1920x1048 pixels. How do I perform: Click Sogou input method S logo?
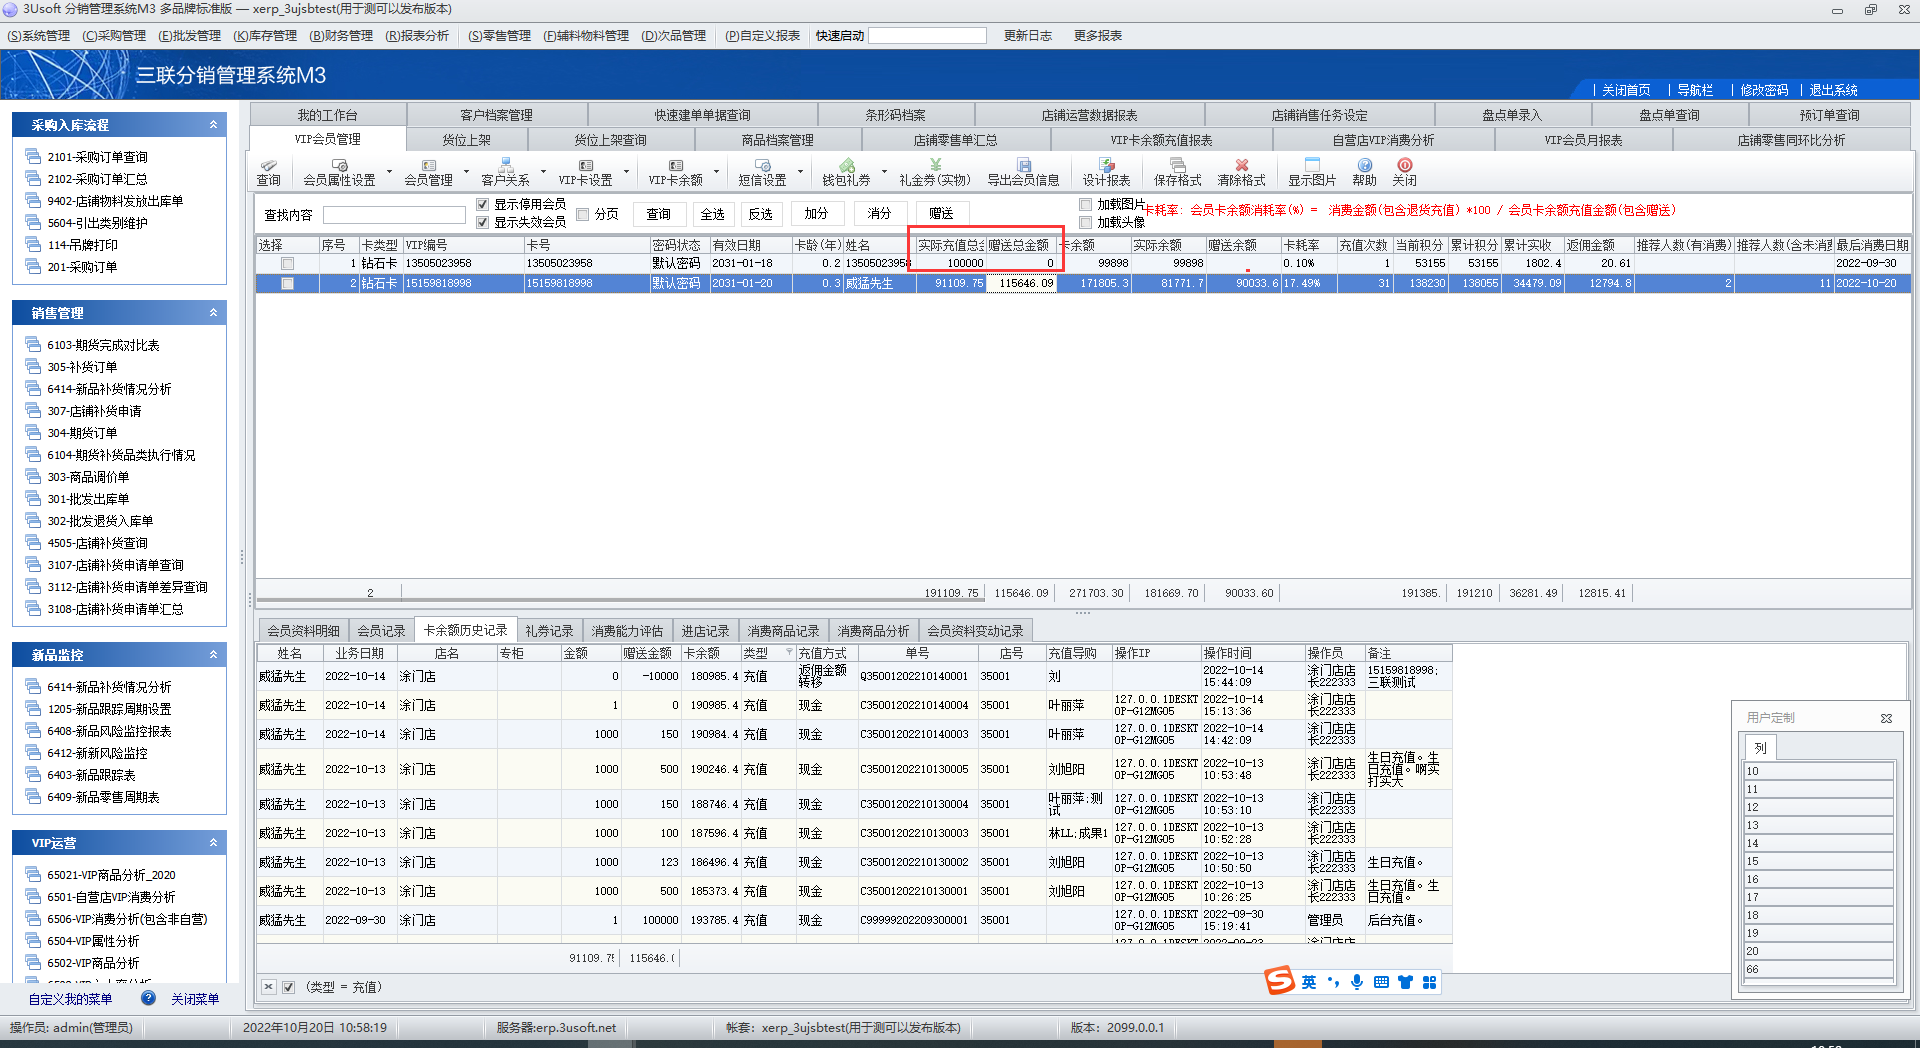click(1279, 981)
